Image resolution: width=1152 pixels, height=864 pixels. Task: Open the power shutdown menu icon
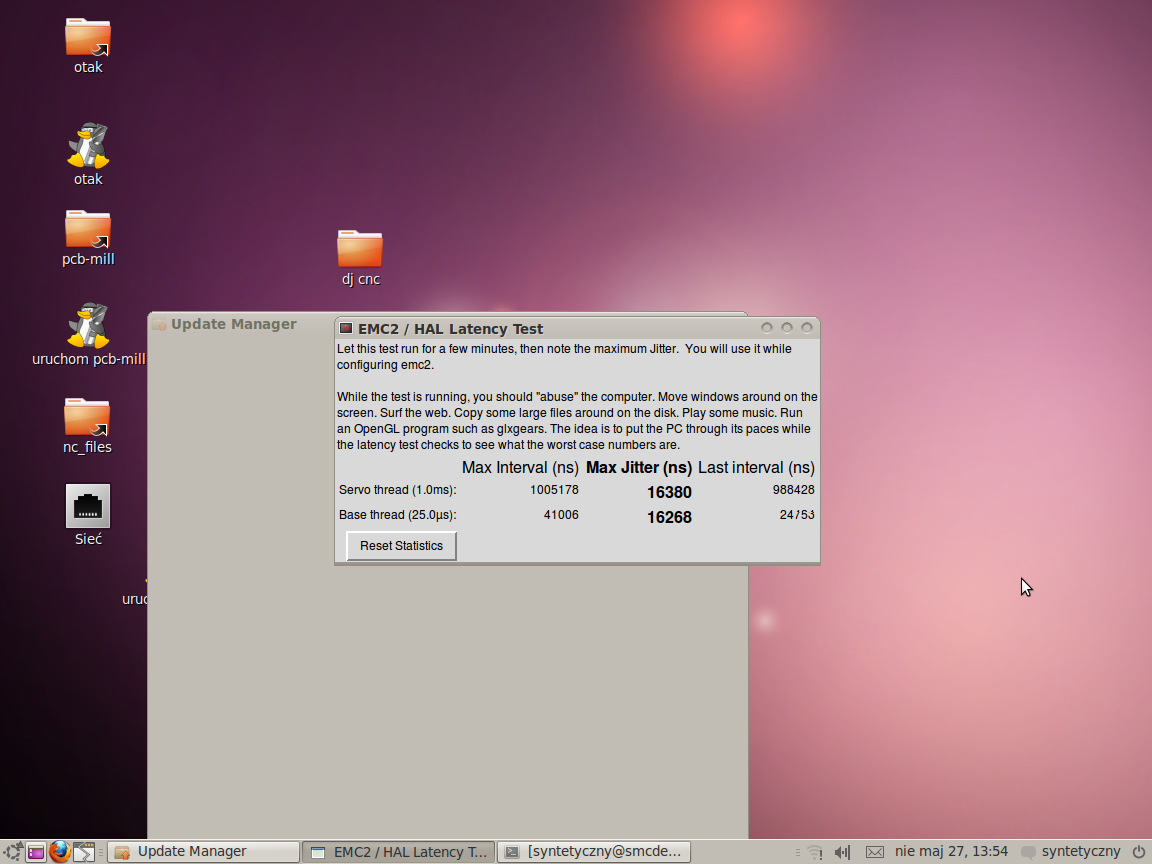pos(1138,852)
